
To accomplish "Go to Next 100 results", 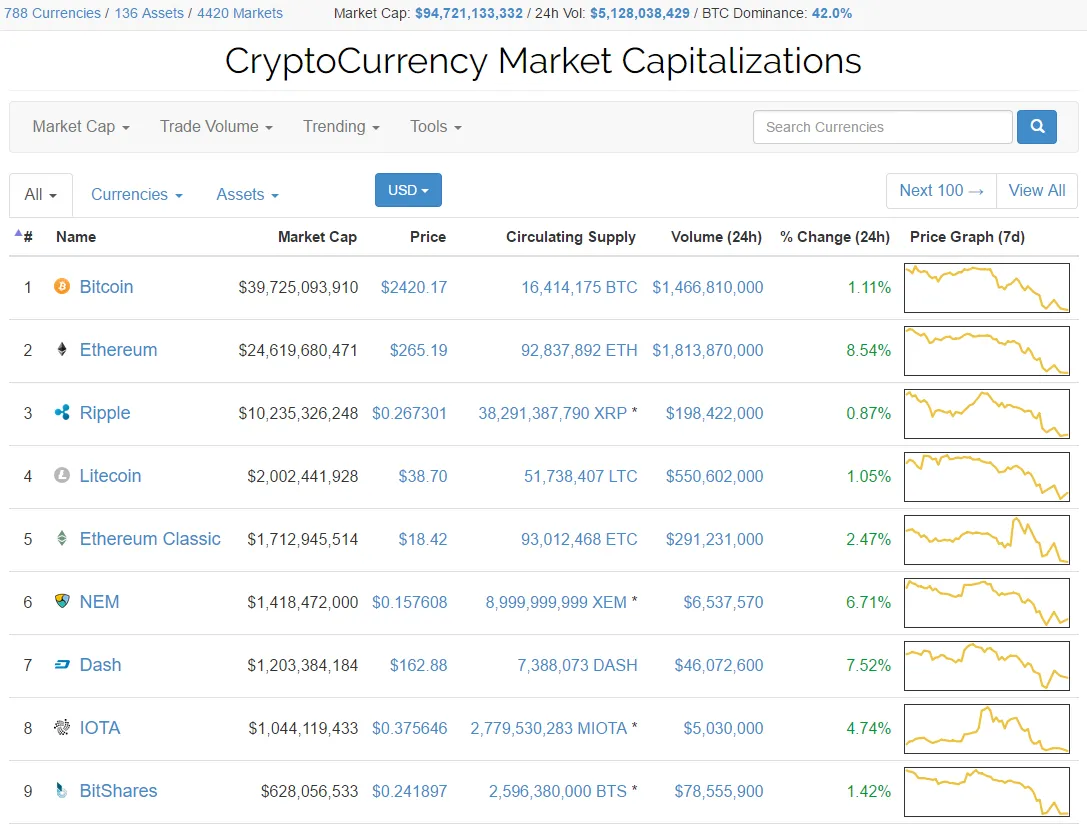I will coord(941,191).
